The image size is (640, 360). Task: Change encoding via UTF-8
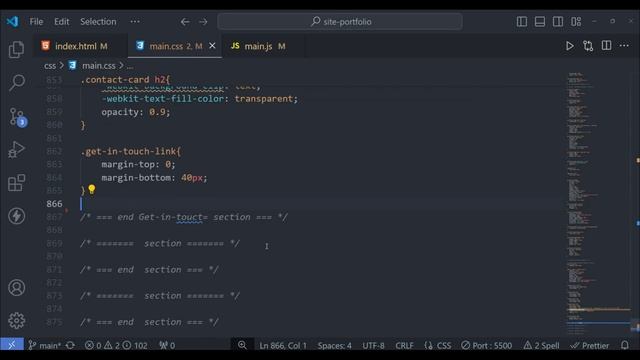[373, 345]
